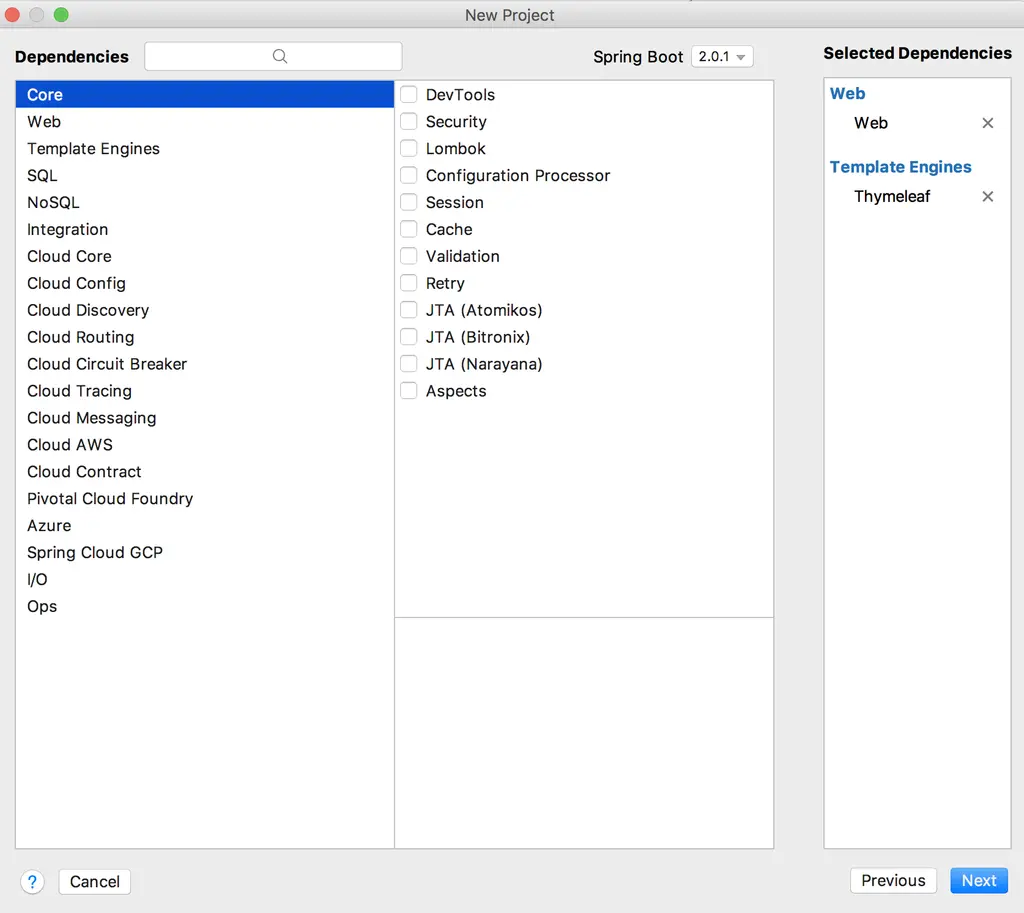Click the red close window button
Viewport: 1024px width, 913px height.
click(x=12, y=14)
